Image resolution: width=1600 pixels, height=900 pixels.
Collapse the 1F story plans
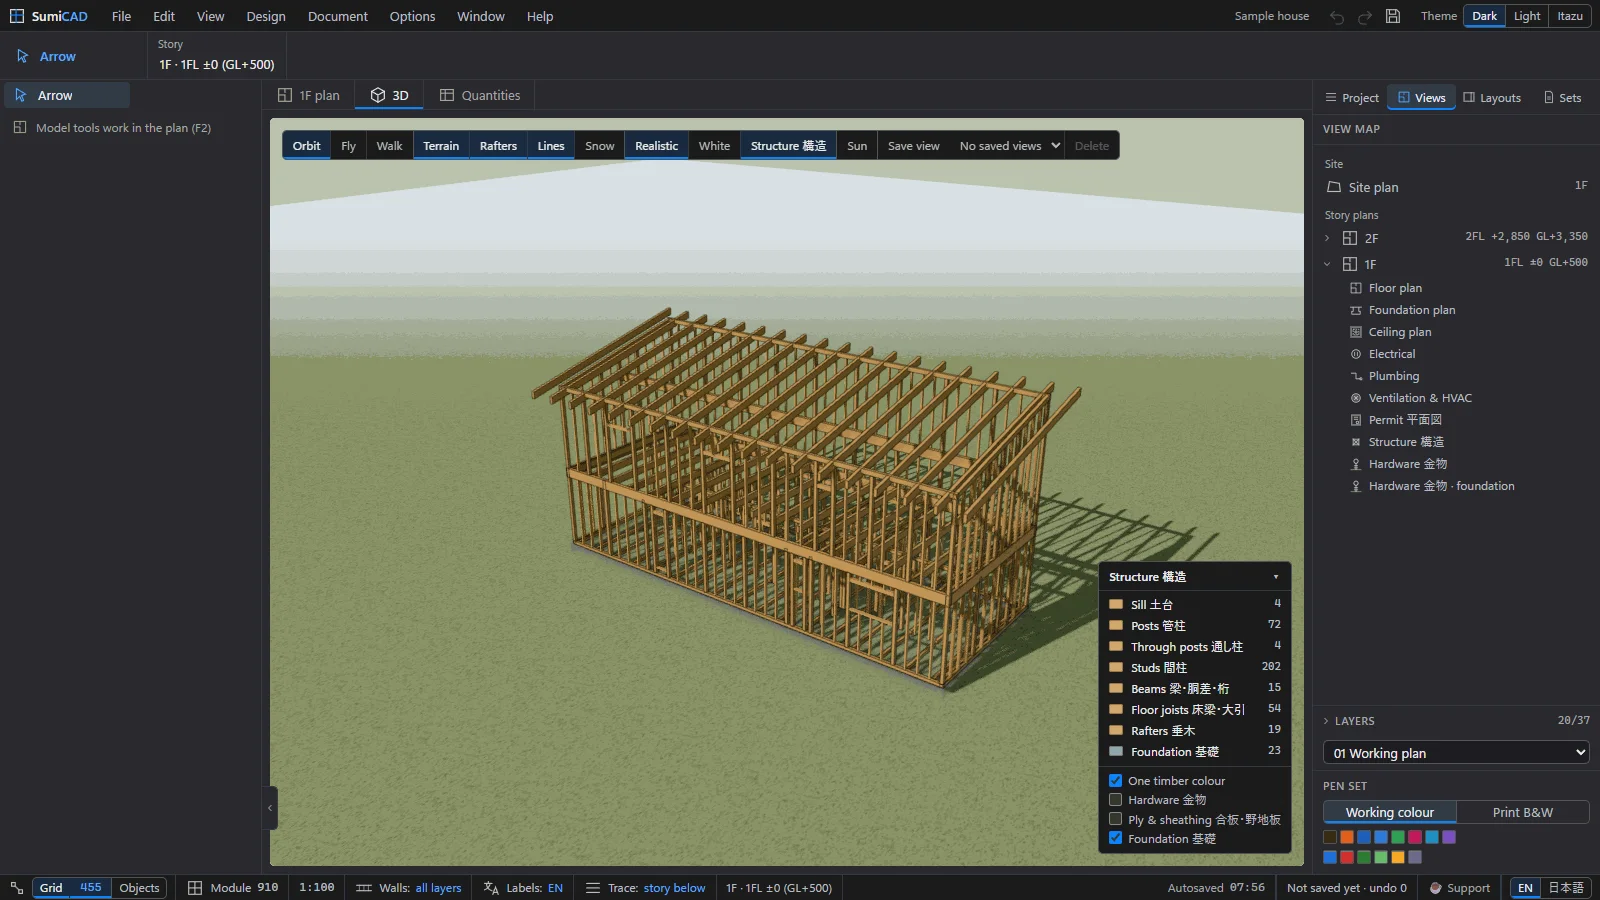1327,264
